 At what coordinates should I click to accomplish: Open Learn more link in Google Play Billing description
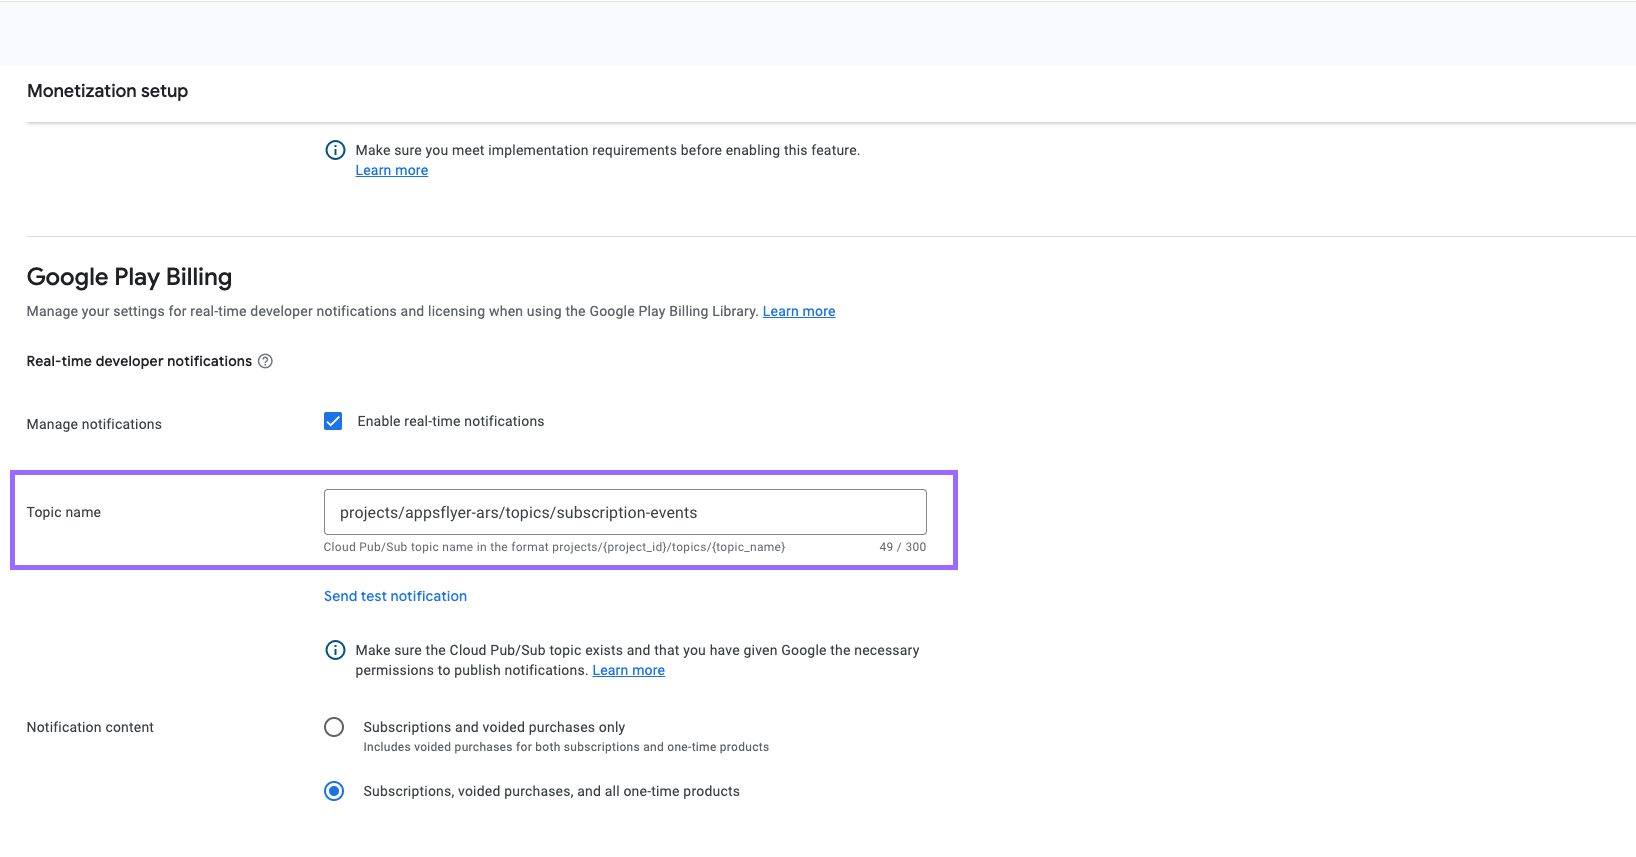[x=798, y=311]
